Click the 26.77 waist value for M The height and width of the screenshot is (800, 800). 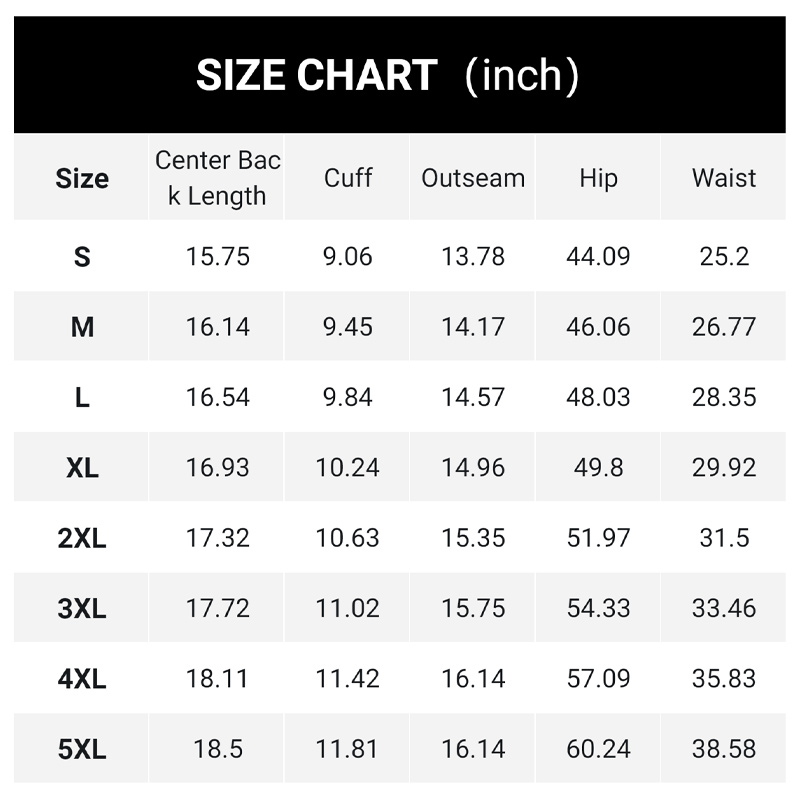[723, 327]
